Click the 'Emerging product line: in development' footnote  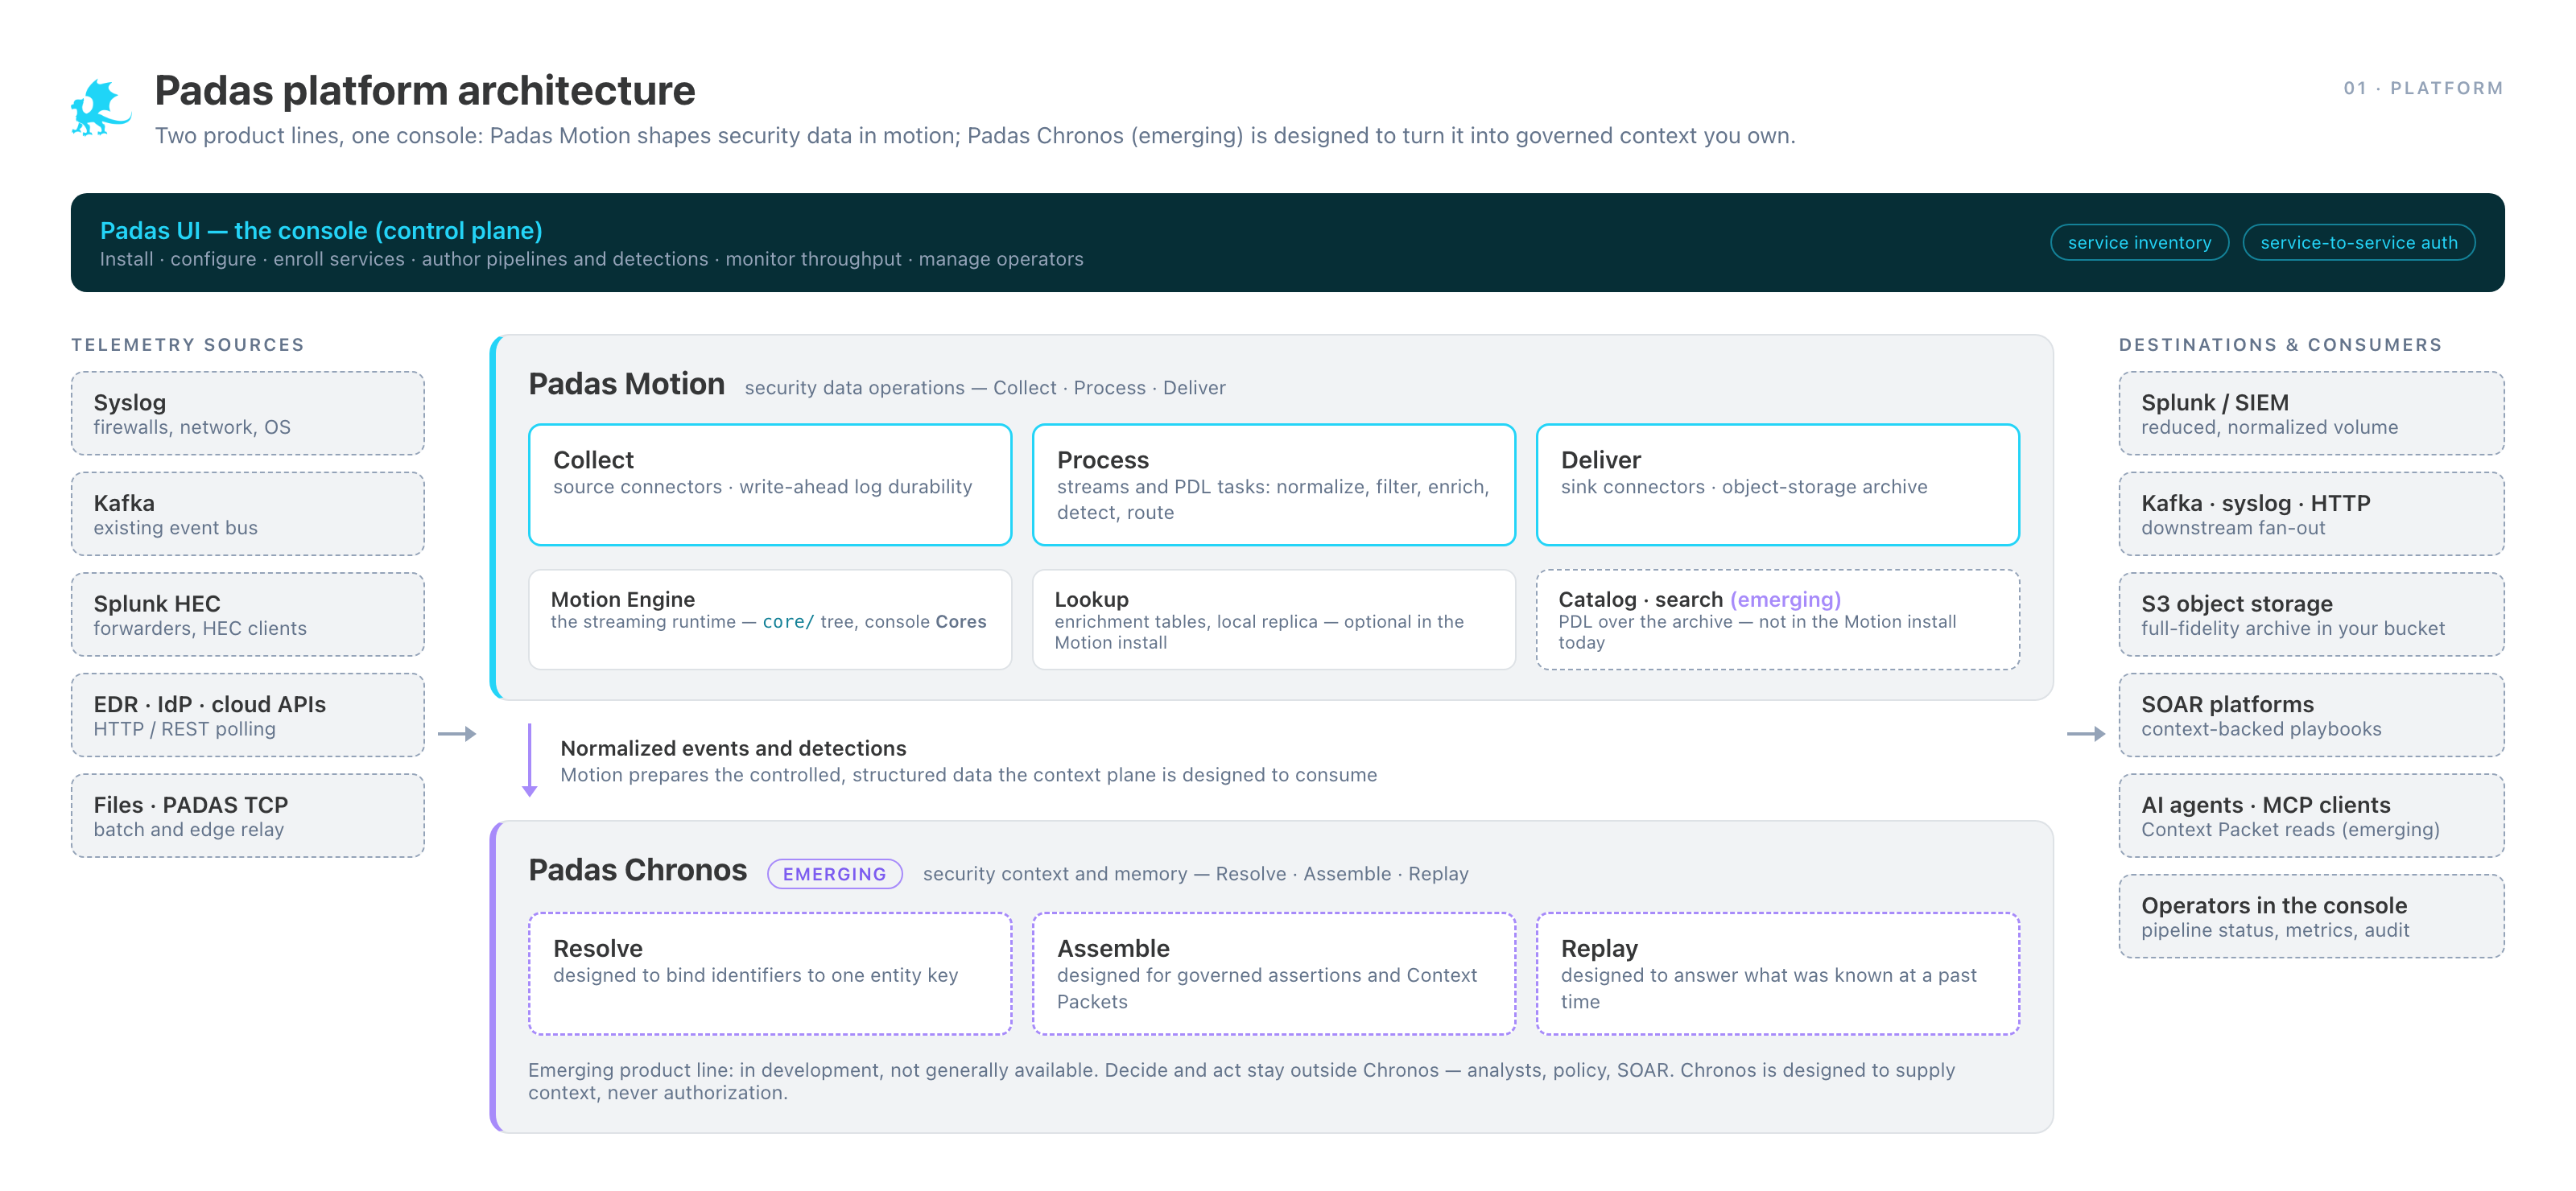click(1241, 1081)
